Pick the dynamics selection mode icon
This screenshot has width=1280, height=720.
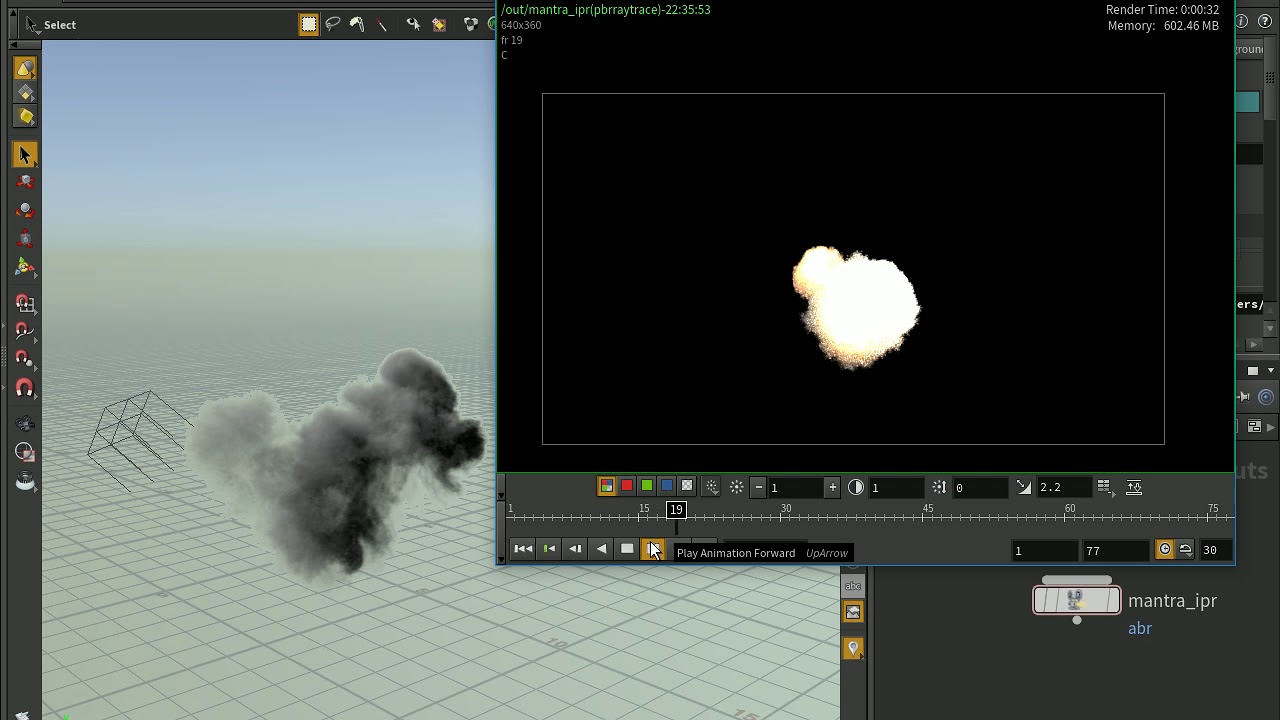[25, 117]
